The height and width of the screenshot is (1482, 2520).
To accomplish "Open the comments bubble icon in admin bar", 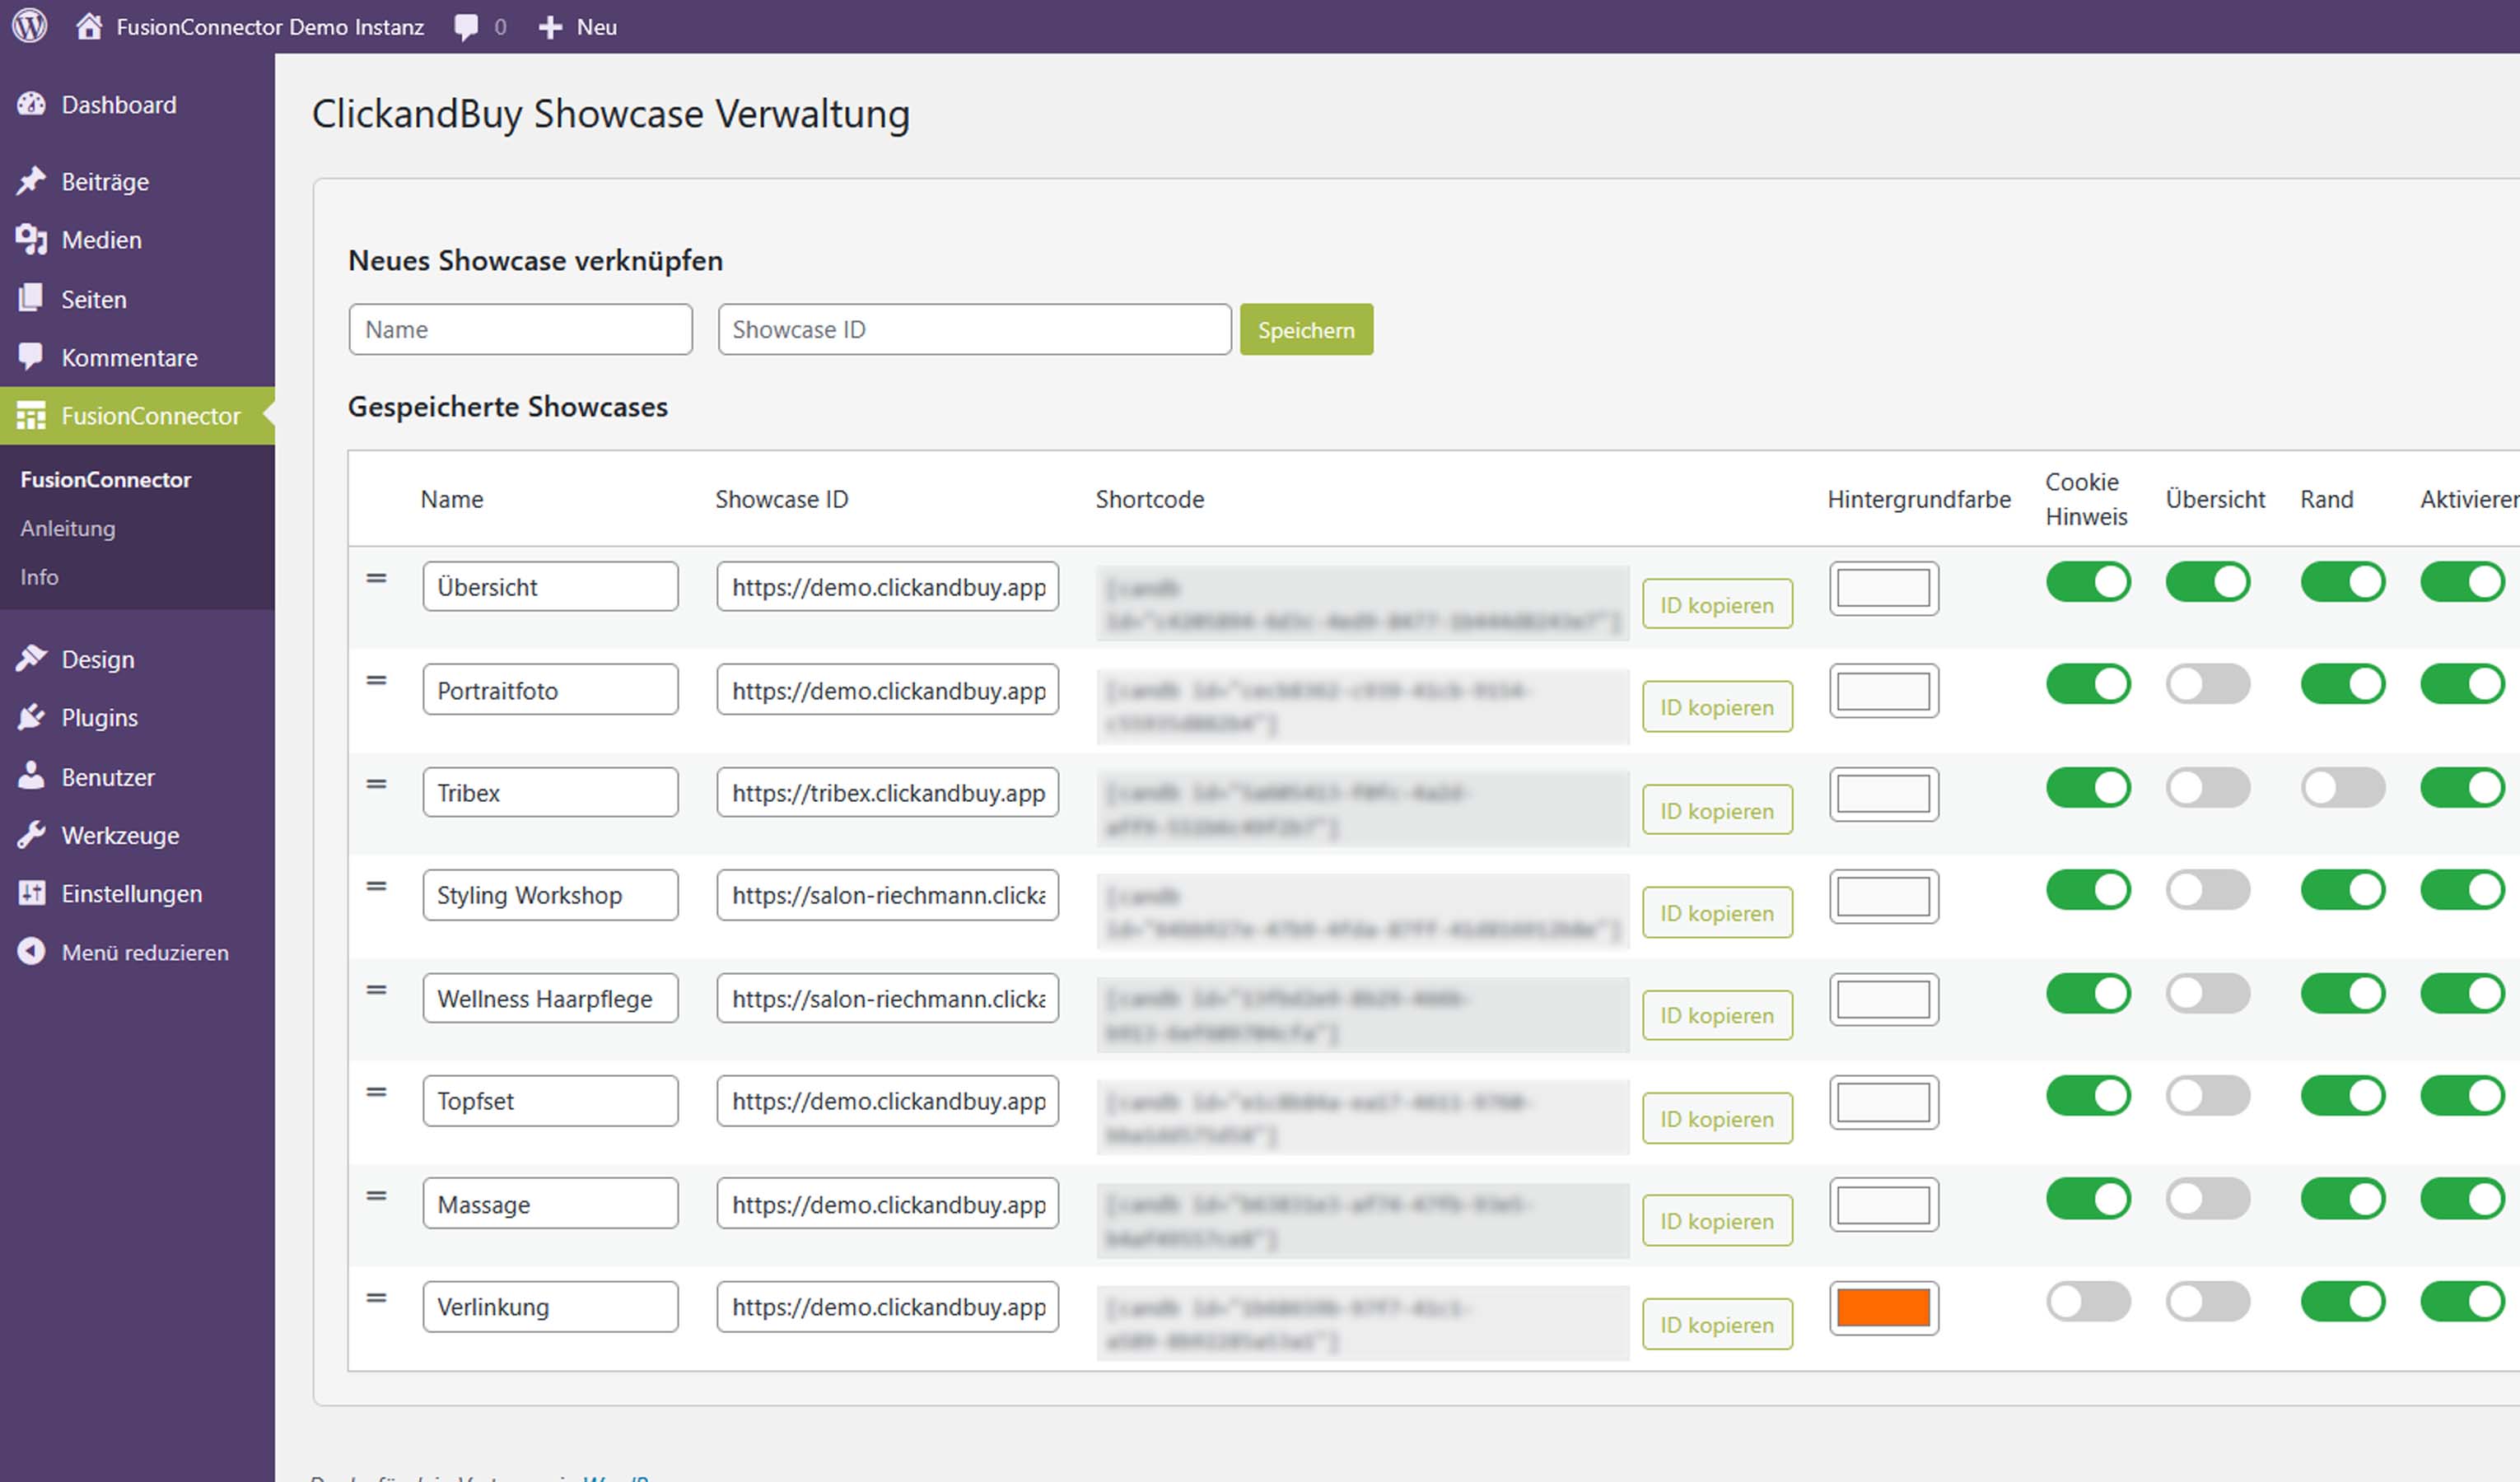I will (x=466, y=27).
